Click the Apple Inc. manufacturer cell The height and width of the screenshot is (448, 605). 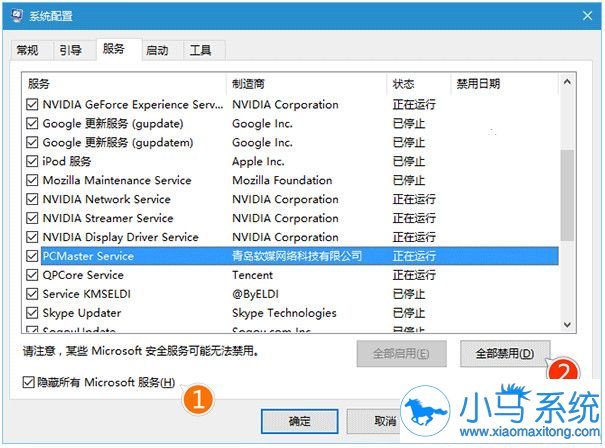258,161
